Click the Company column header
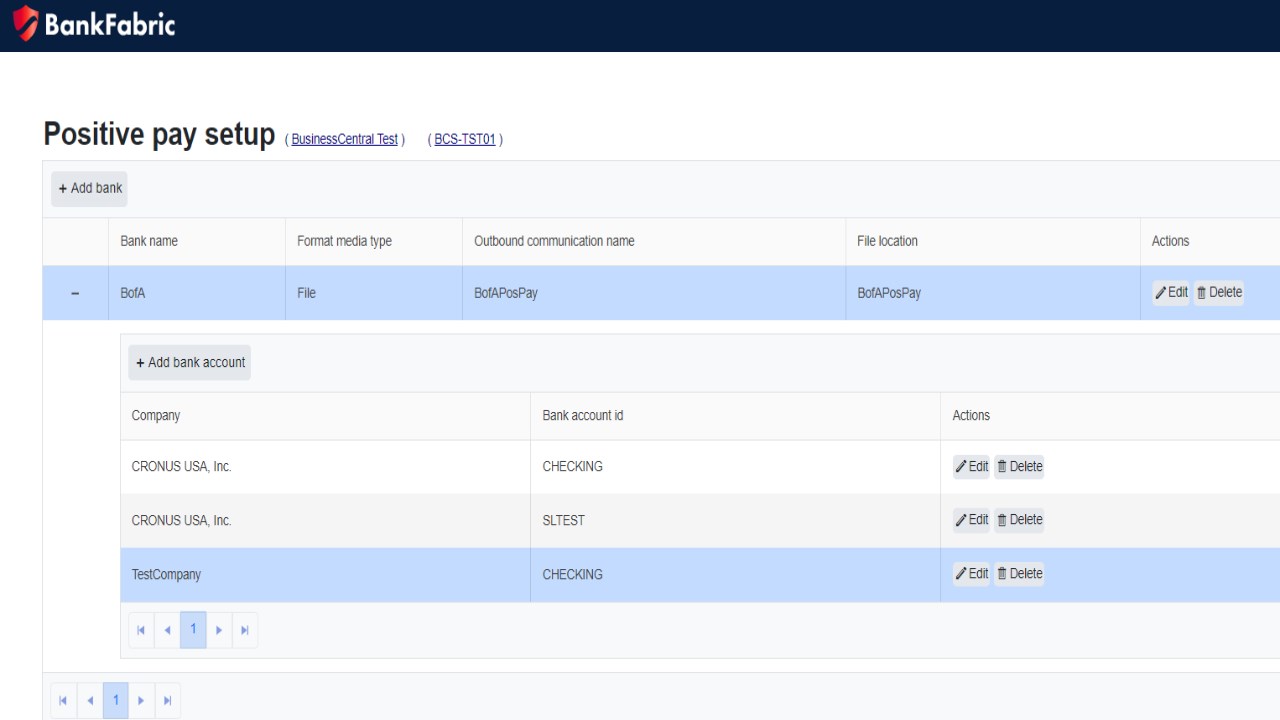 325,415
